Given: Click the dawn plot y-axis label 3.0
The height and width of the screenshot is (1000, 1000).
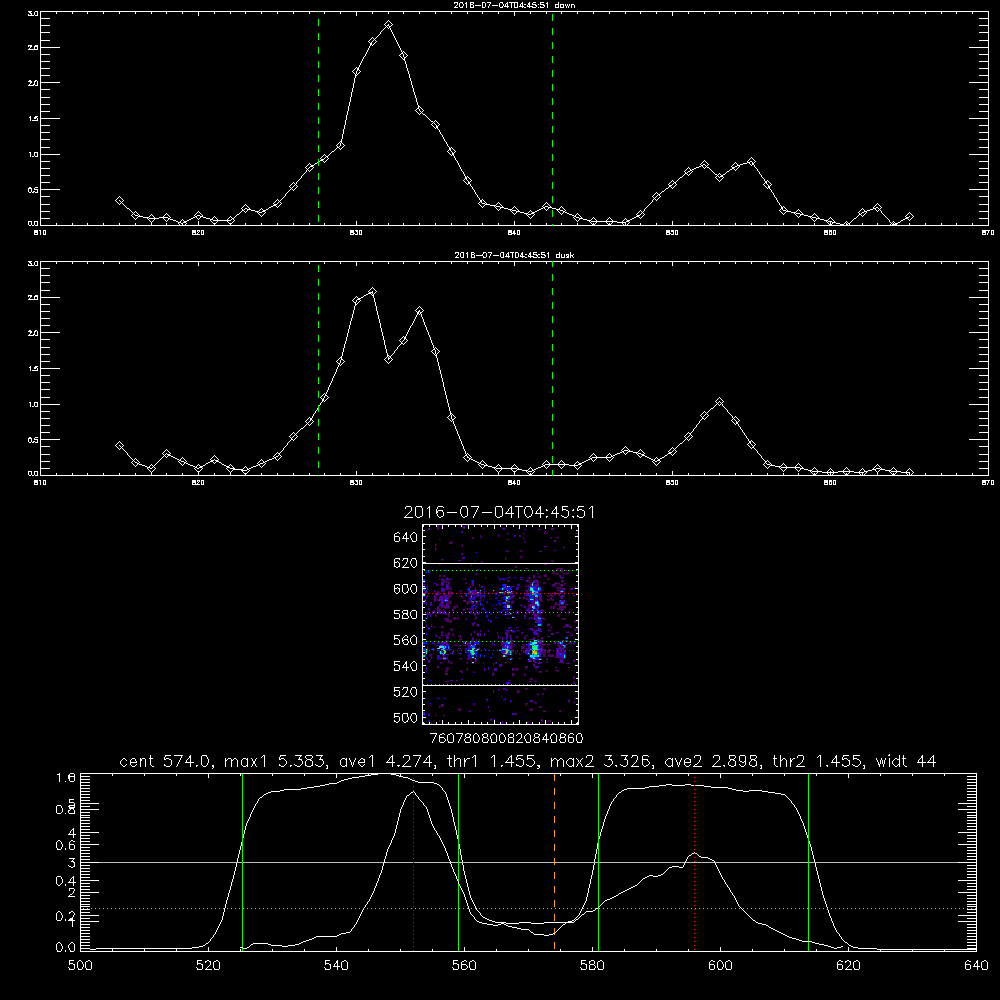Looking at the screenshot, I should [34, 13].
